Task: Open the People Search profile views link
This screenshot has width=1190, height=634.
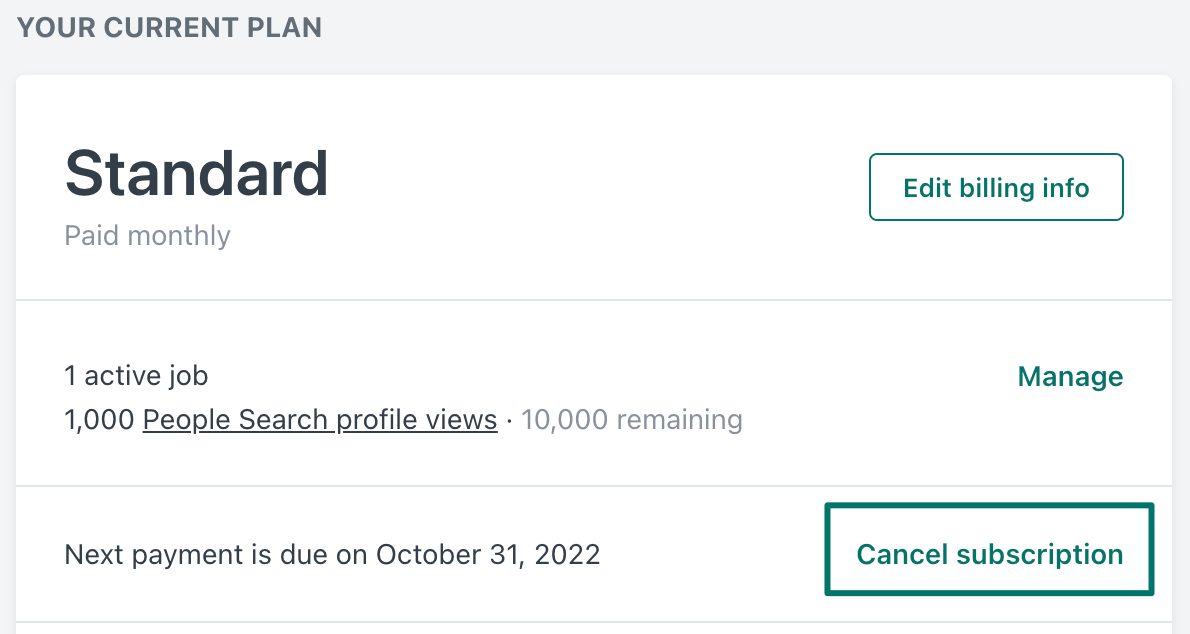Action: (x=319, y=419)
